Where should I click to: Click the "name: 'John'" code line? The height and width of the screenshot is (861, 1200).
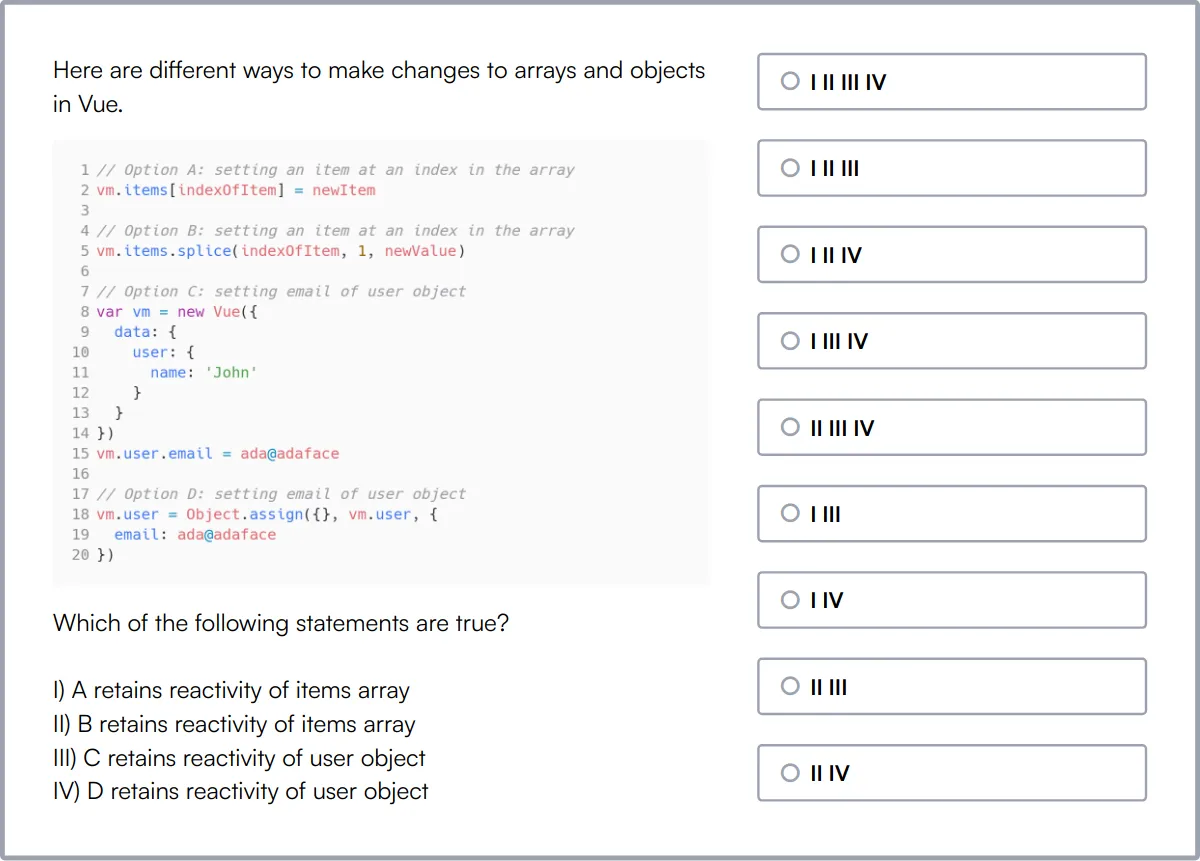click(x=204, y=373)
